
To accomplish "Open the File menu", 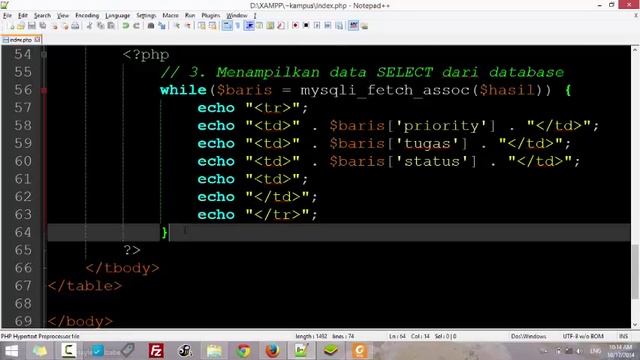I will (x=7, y=16).
